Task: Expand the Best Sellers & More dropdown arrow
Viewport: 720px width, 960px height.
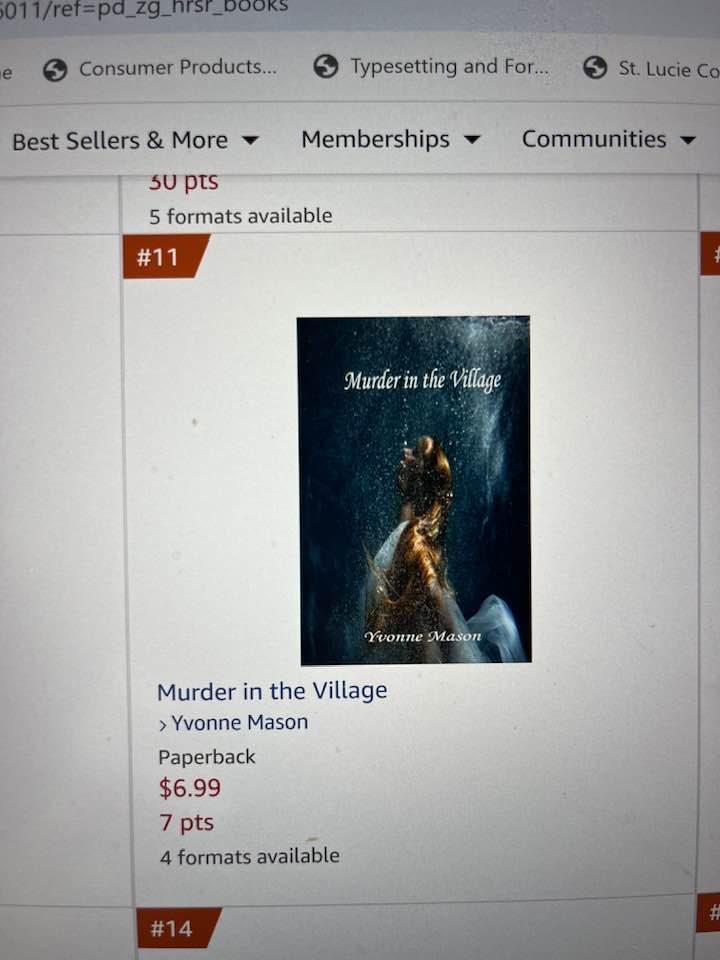Action: pos(250,141)
